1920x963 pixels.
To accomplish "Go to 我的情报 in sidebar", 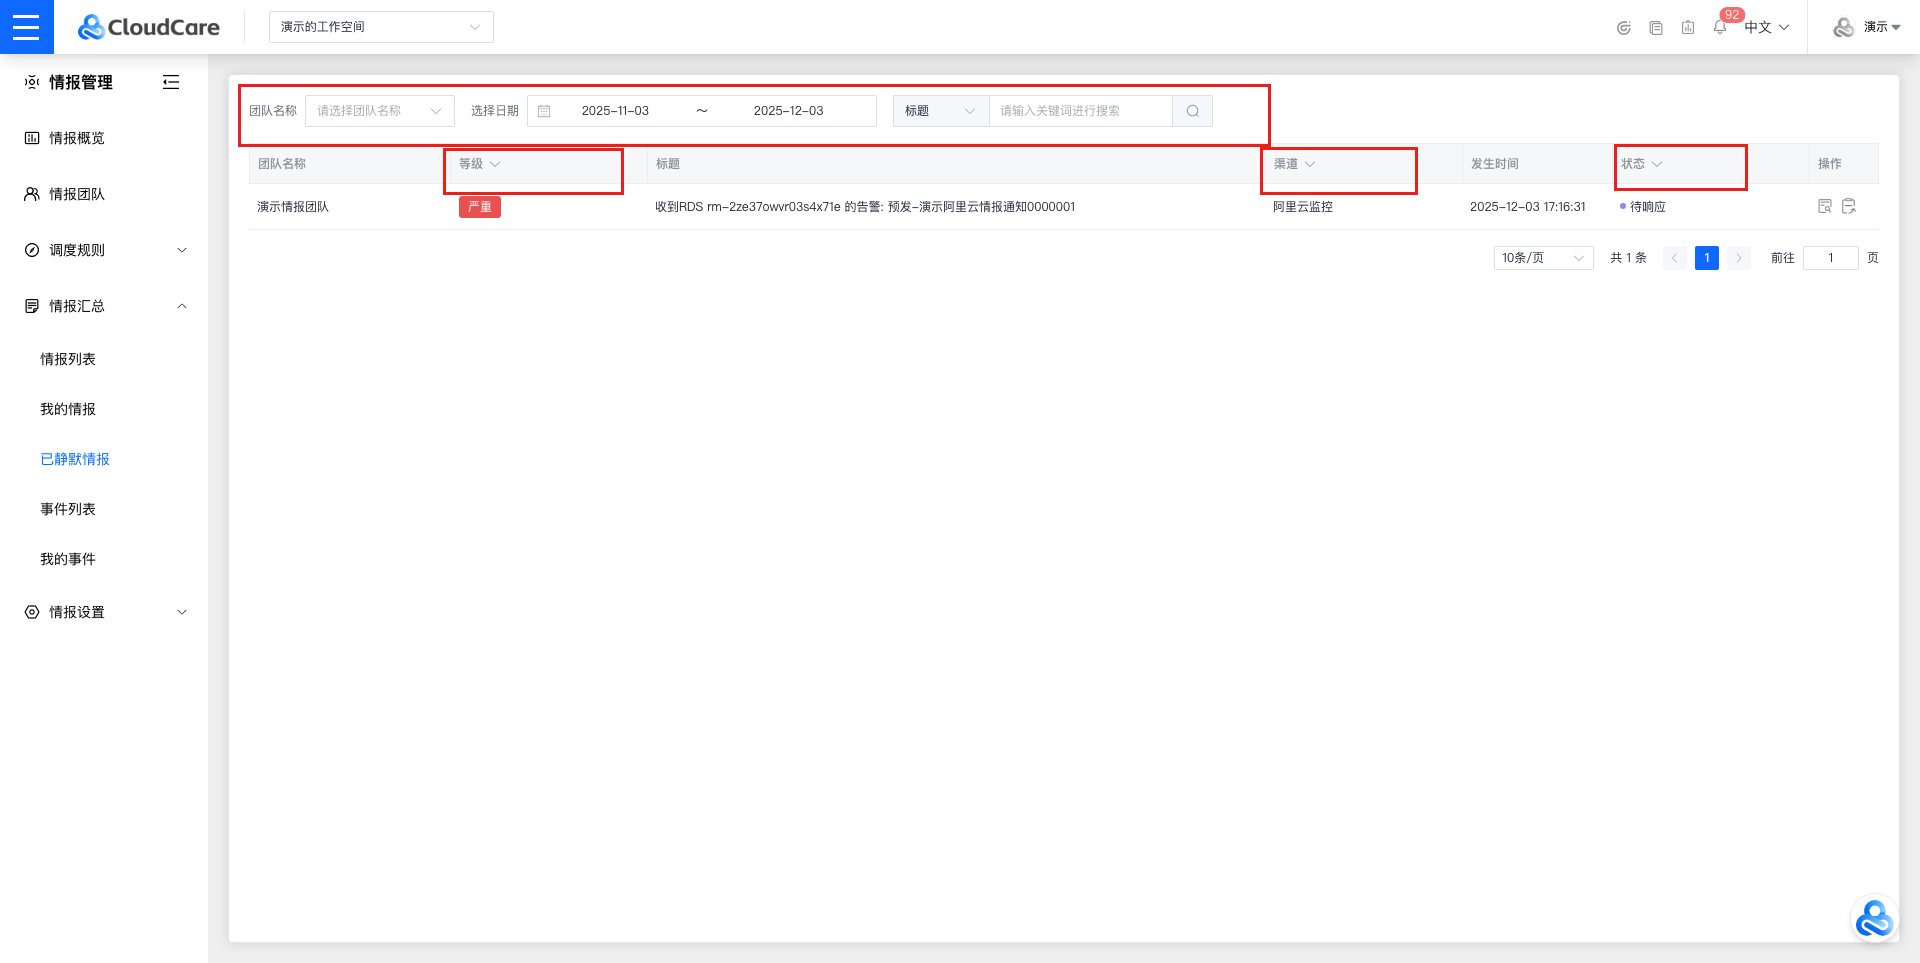I will [68, 409].
